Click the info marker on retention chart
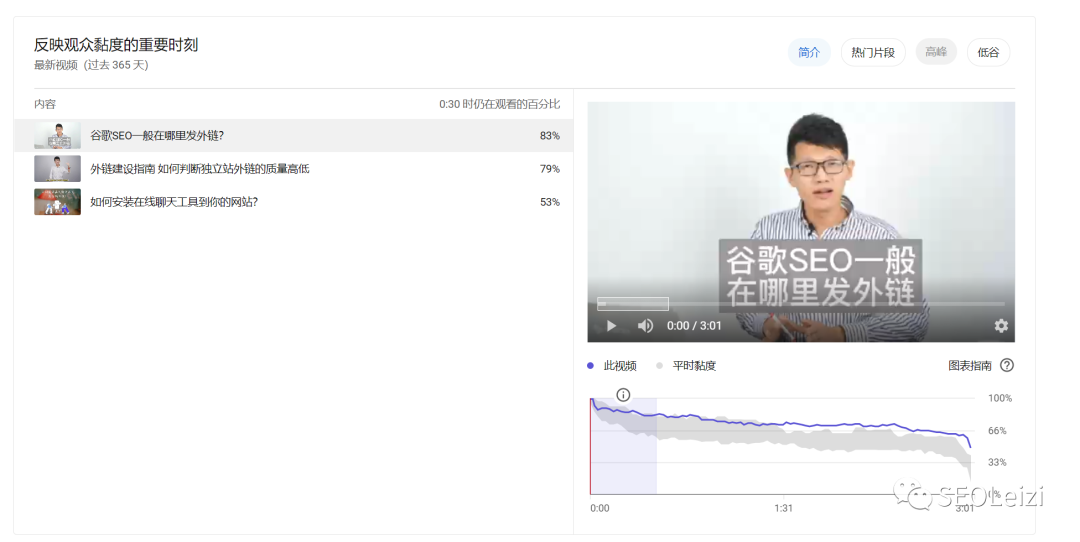 point(623,395)
